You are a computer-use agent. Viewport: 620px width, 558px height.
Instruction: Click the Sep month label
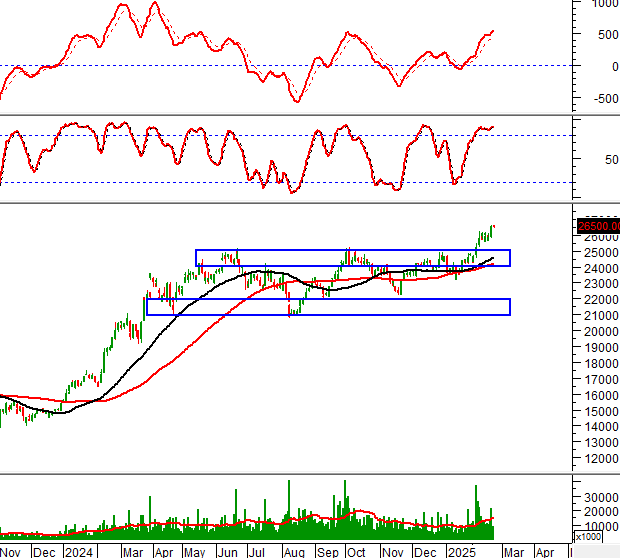pyautogui.click(x=327, y=552)
